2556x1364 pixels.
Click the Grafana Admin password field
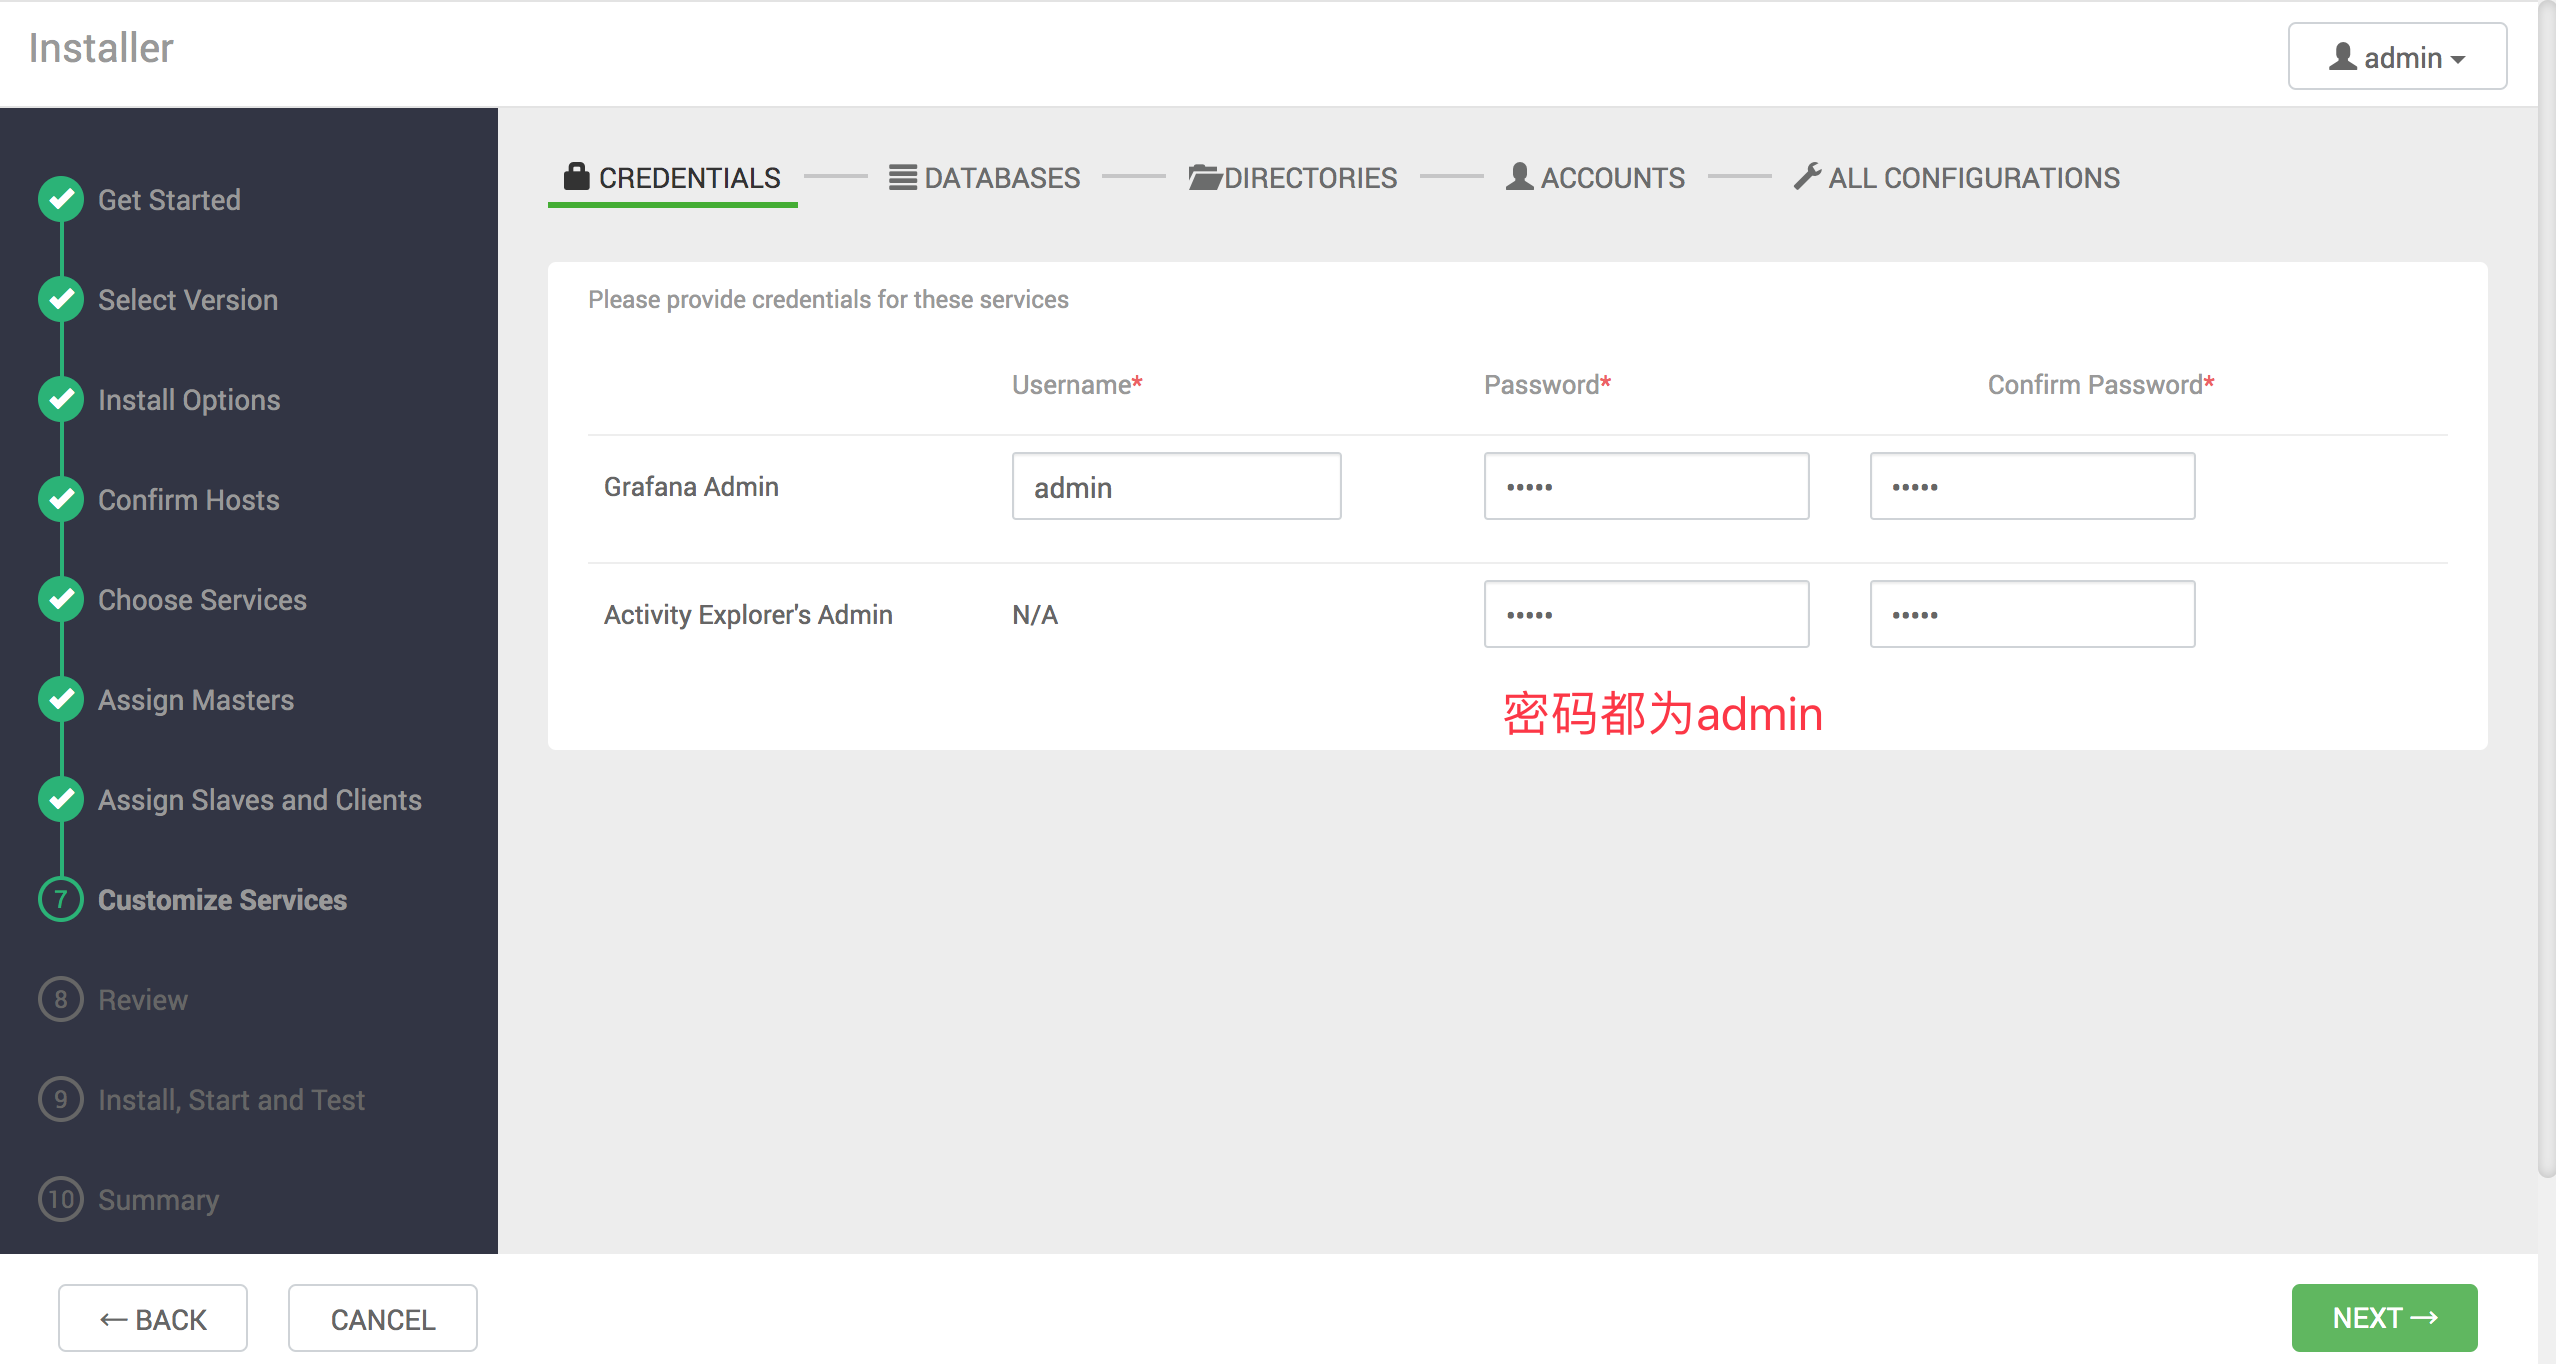tap(1645, 487)
